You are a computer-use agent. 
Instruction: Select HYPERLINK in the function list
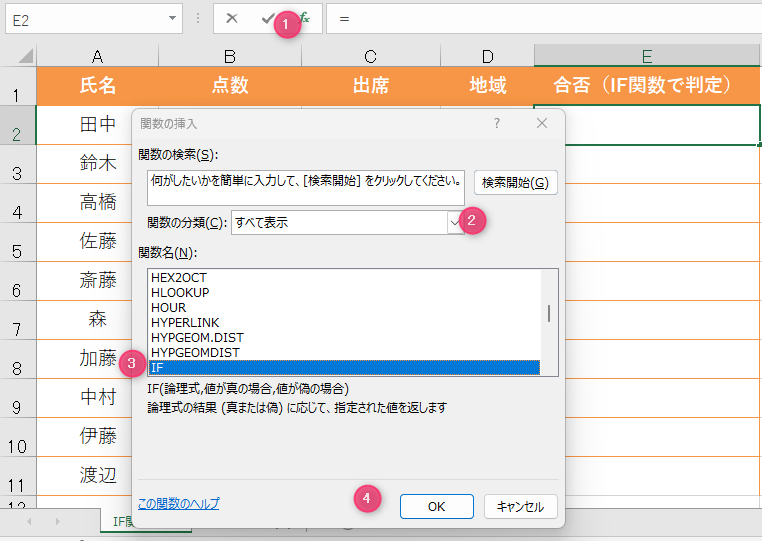pos(184,322)
